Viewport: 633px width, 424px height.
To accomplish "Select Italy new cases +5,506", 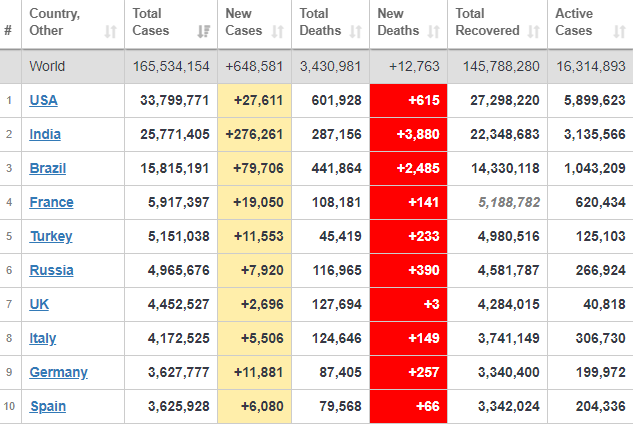I will [x=262, y=338].
